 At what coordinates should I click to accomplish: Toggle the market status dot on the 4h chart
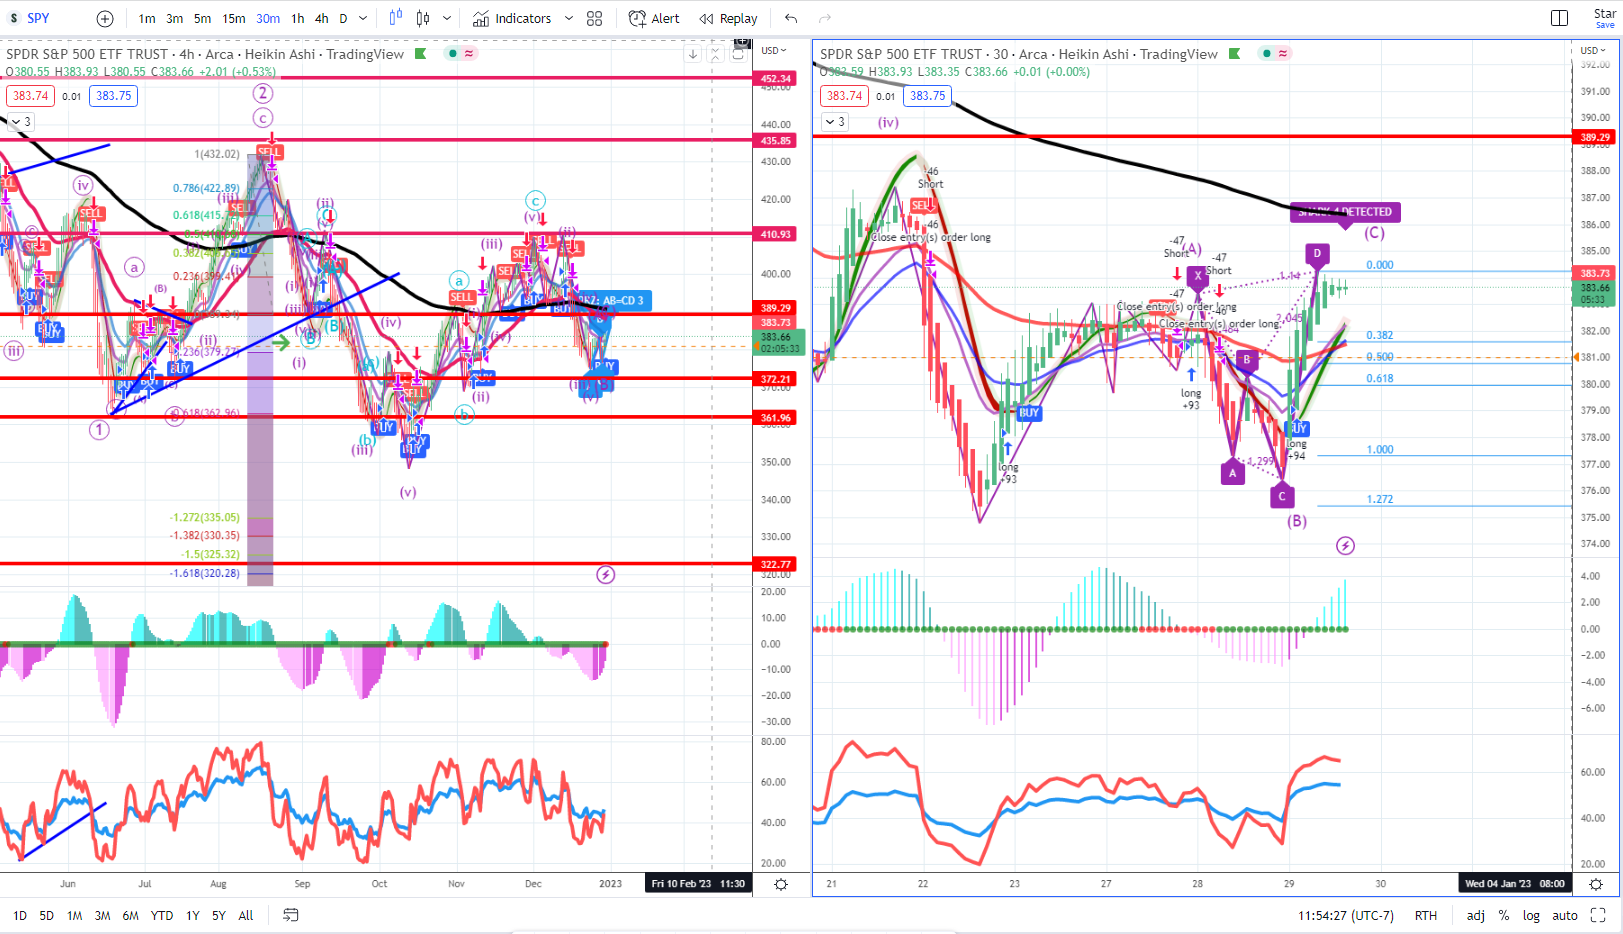point(453,54)
